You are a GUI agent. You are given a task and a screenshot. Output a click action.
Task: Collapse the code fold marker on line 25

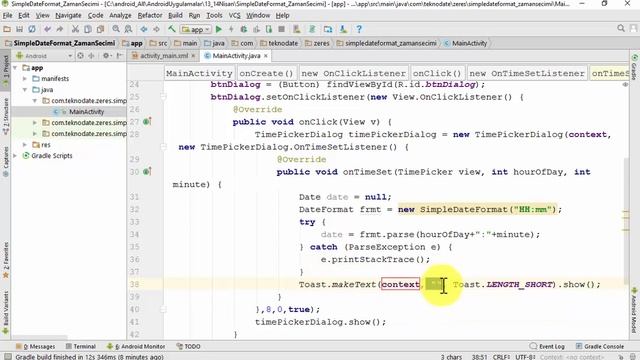pos(163,97)
